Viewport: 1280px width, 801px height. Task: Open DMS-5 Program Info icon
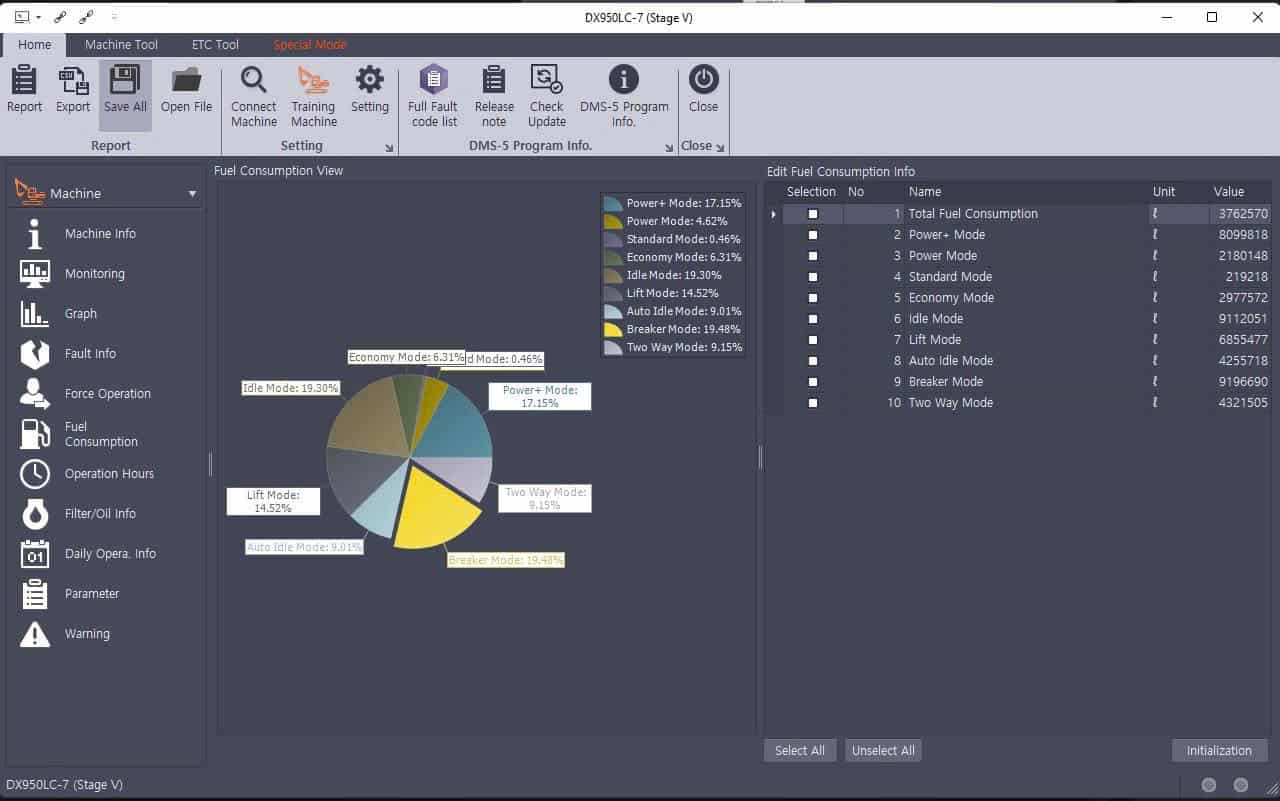624,80
